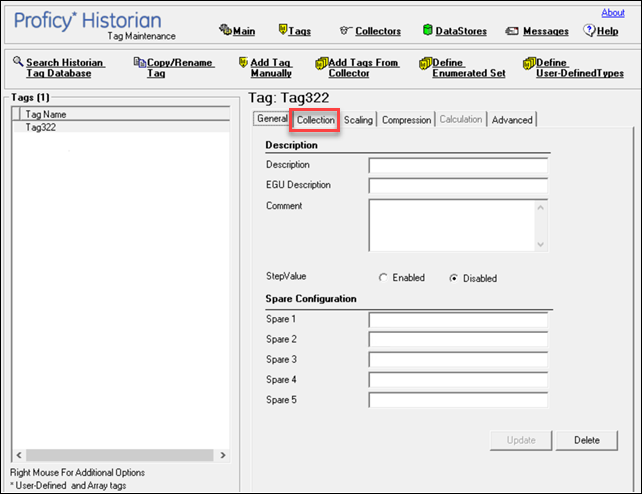Click the Define User-DefinedTypes icon

pyautogui.click(x=529, y=63)
